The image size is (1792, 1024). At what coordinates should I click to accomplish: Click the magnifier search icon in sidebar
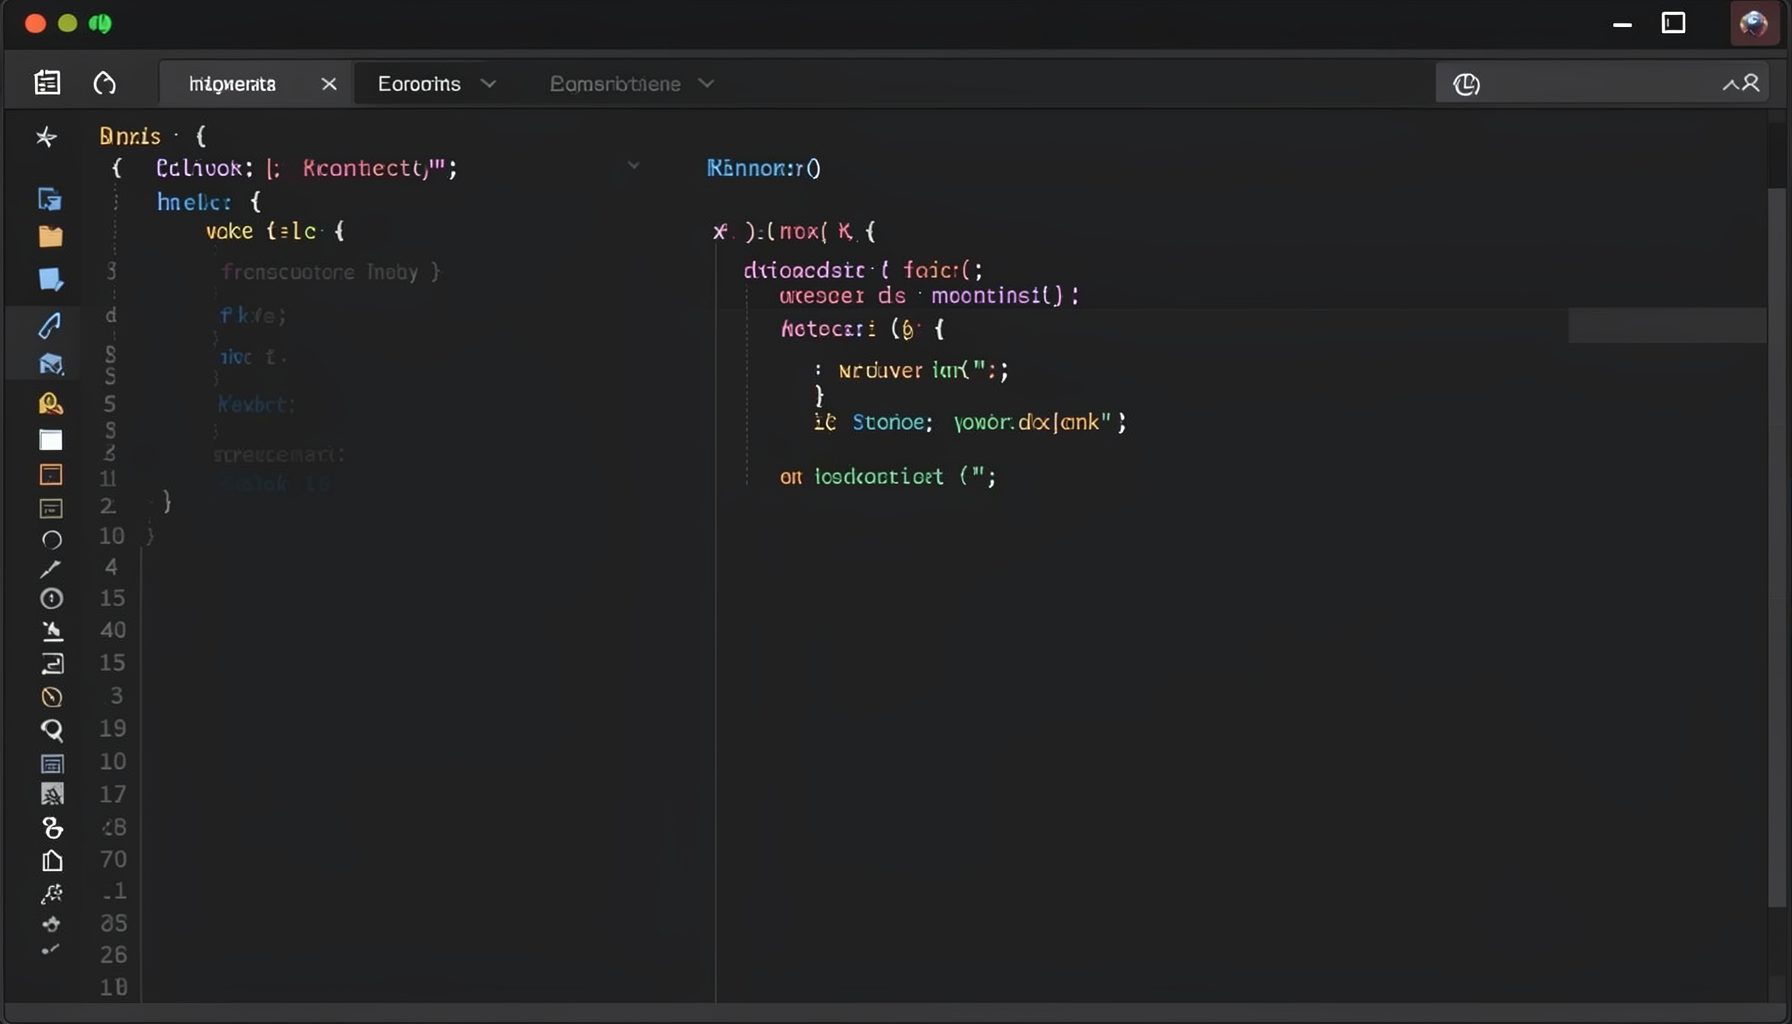coord(52,731)
